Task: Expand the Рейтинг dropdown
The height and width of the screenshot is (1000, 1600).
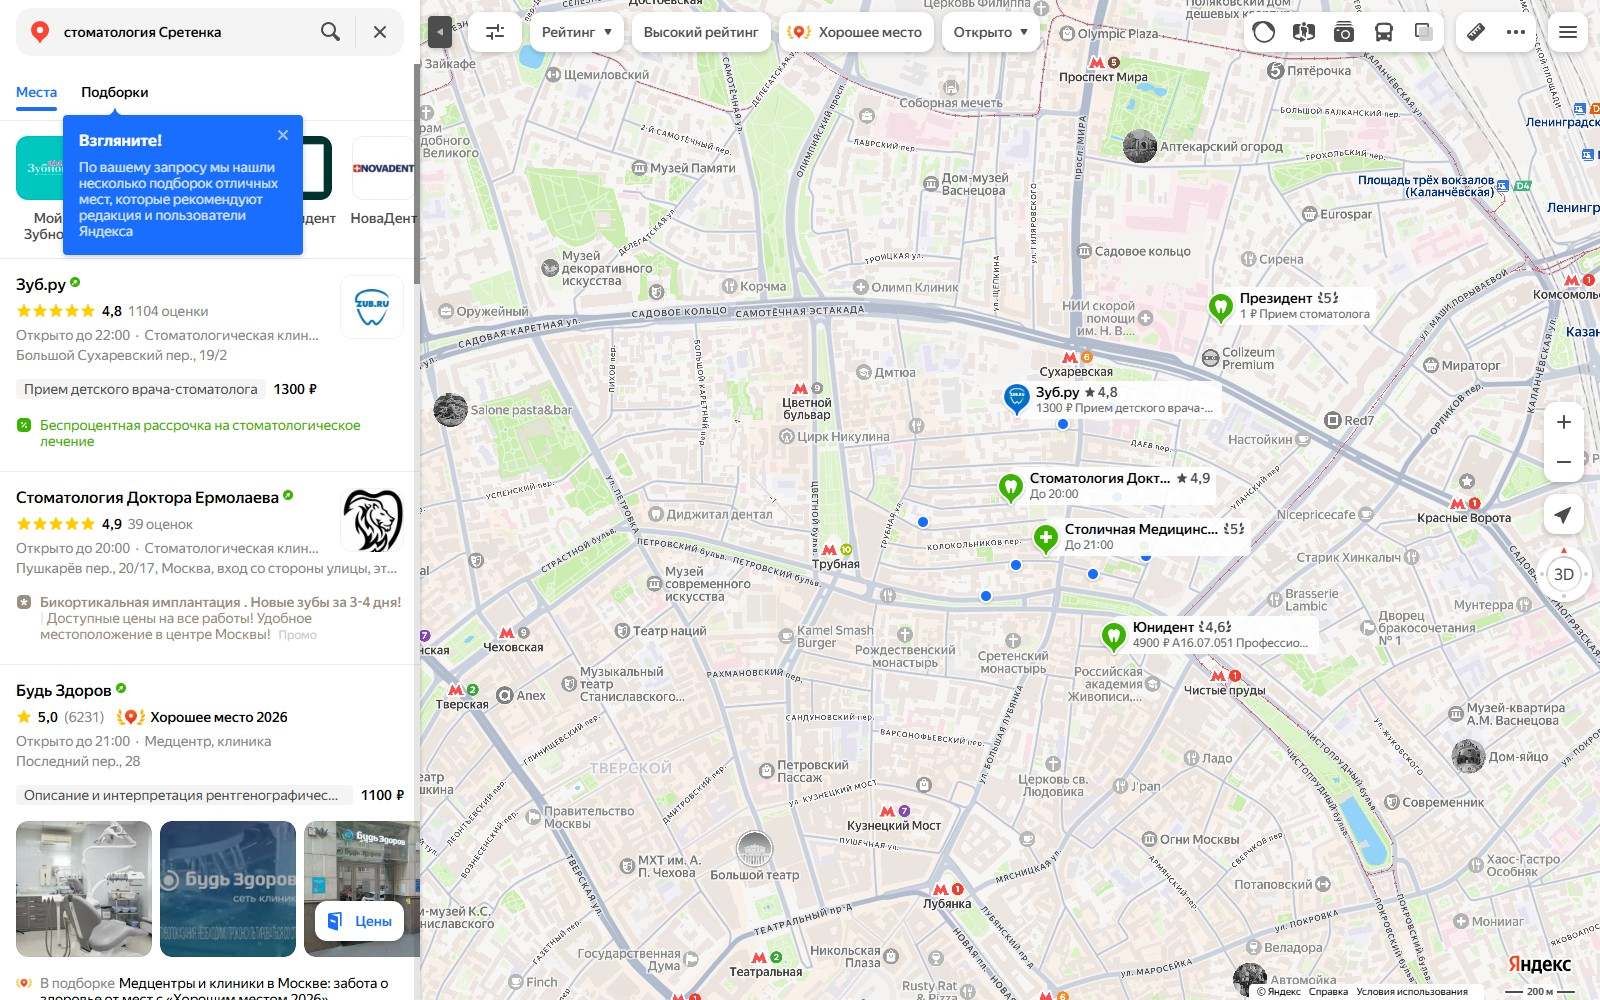Action: coord(577,32)
